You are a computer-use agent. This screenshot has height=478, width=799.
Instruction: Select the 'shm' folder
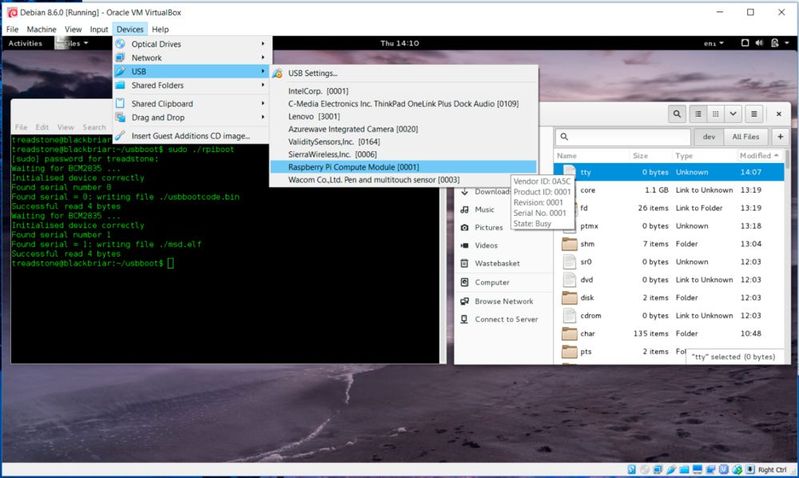(587, 244)
